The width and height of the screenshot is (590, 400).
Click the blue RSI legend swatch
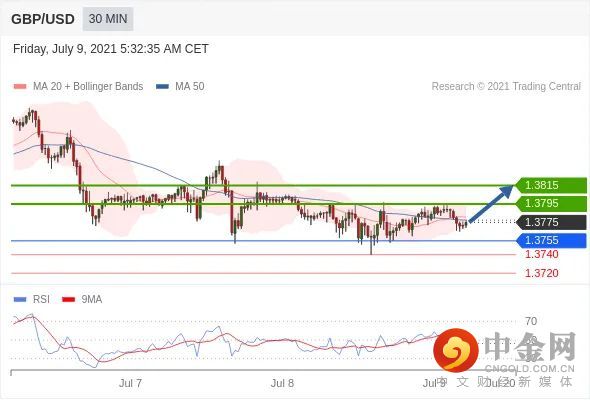[20, 300]
